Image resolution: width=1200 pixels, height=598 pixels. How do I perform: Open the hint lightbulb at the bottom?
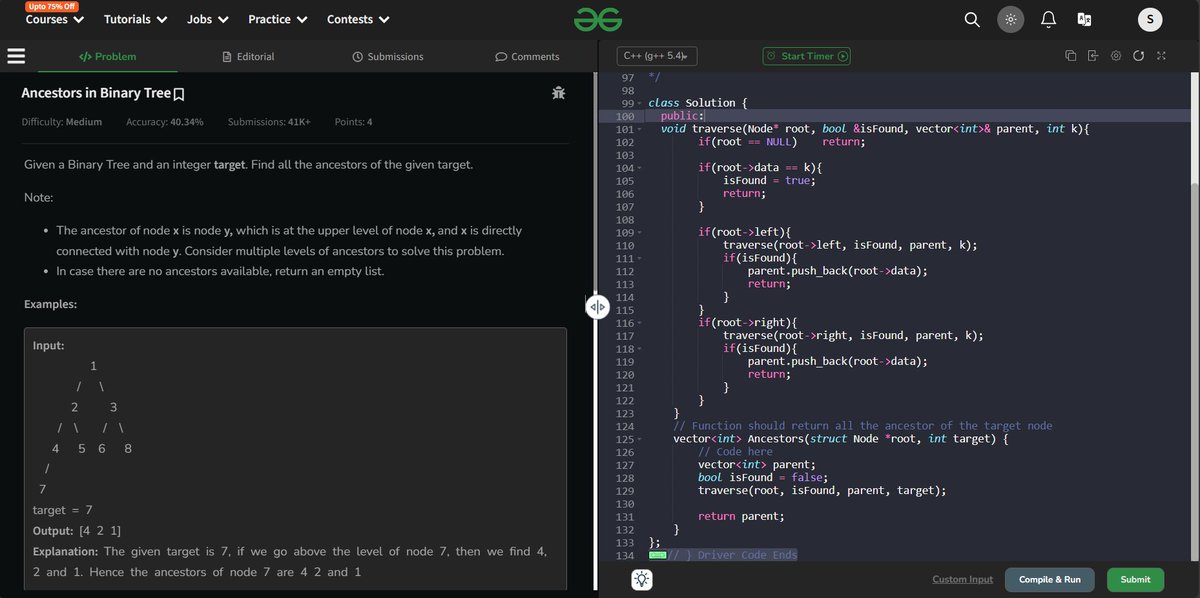coord(641,578)
